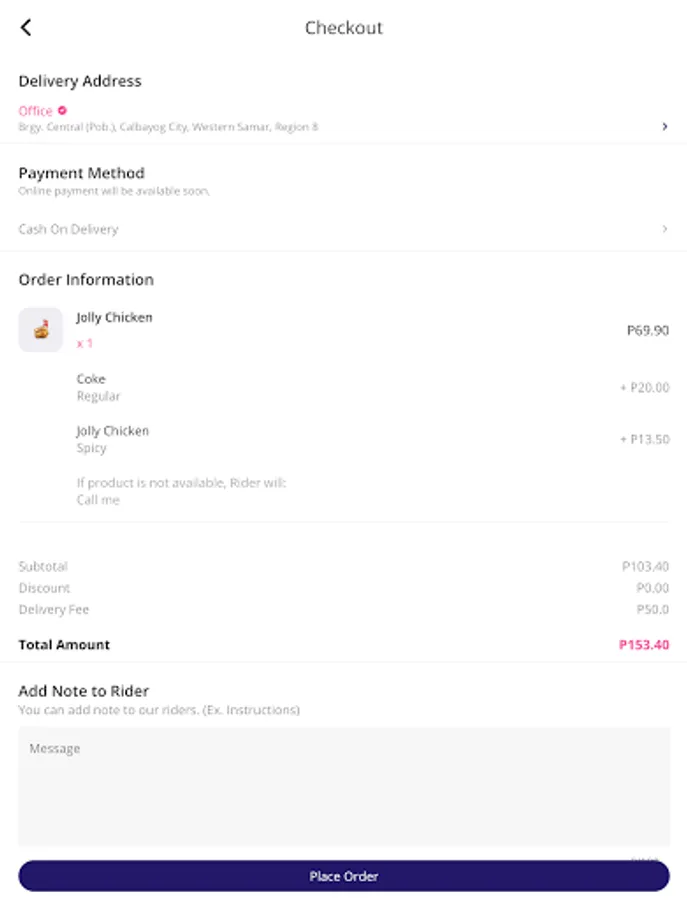687x900 pixels.
Task: Select the Coke Regular add-on
Action: [98, 388]
